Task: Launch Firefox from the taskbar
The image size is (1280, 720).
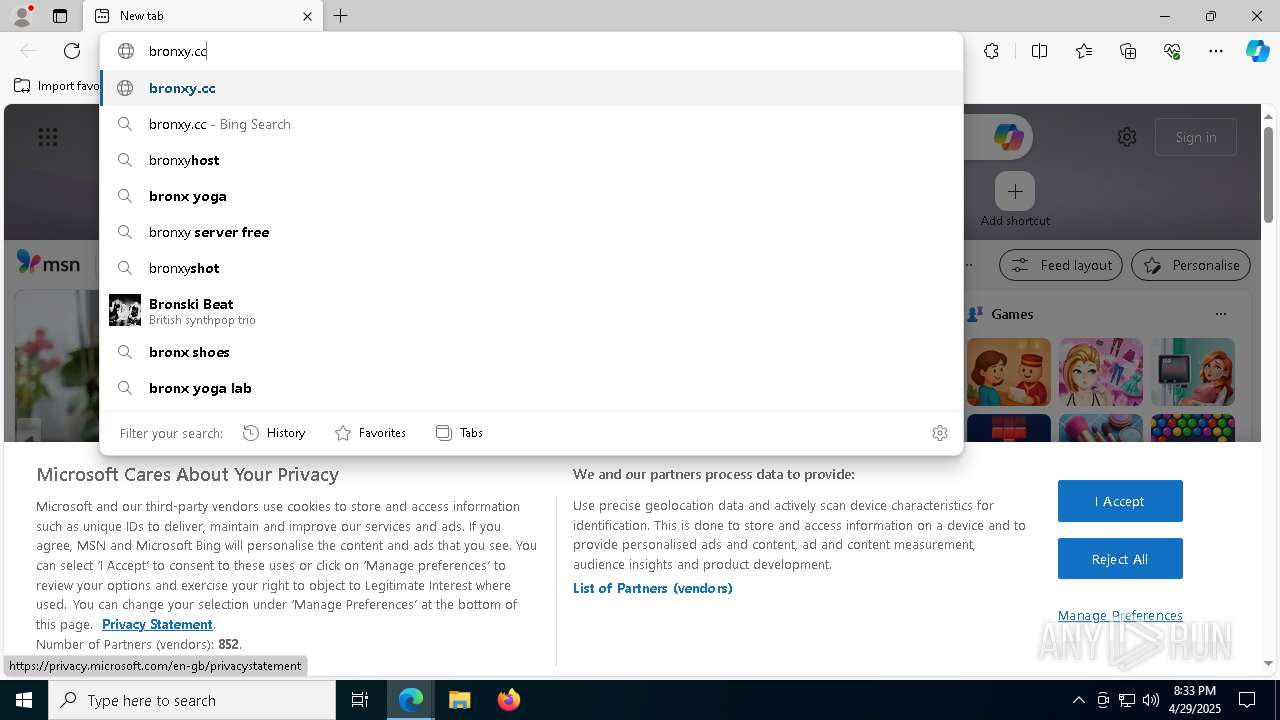Action: pyautogui.click(x=509, y=700)
